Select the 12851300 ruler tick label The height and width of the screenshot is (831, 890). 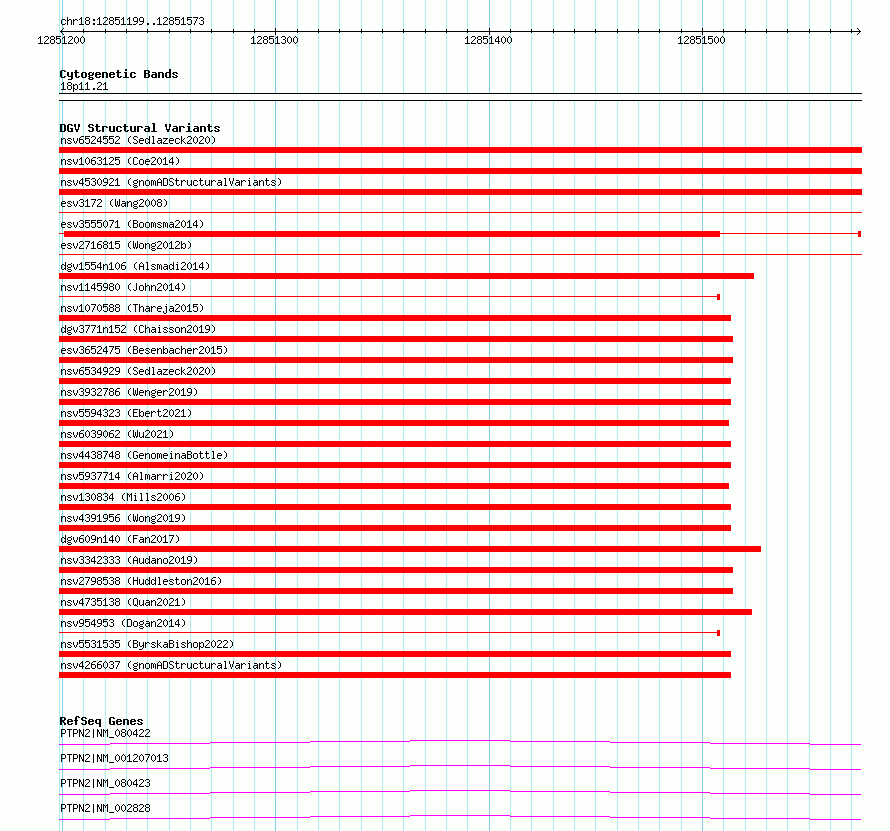coord(274,40)
